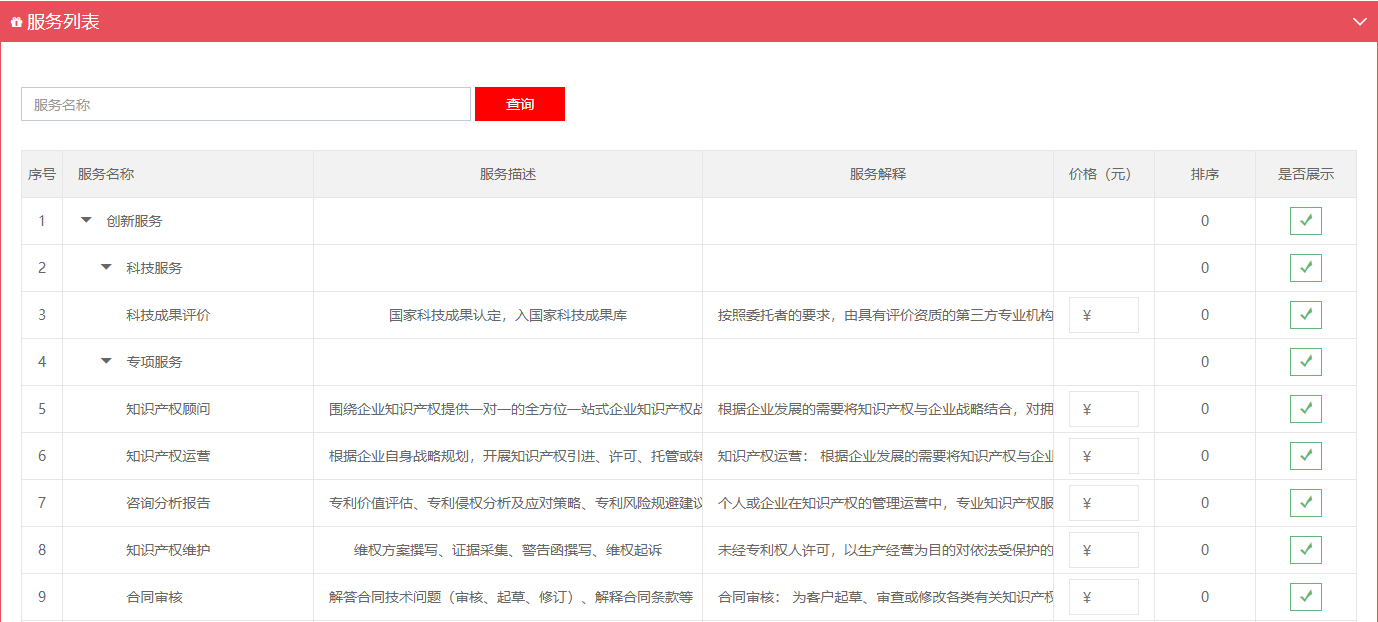Click explanation starting 按照委托者的要求
Viewport: 1378px width, 622px height.
(x=885, y=315)
